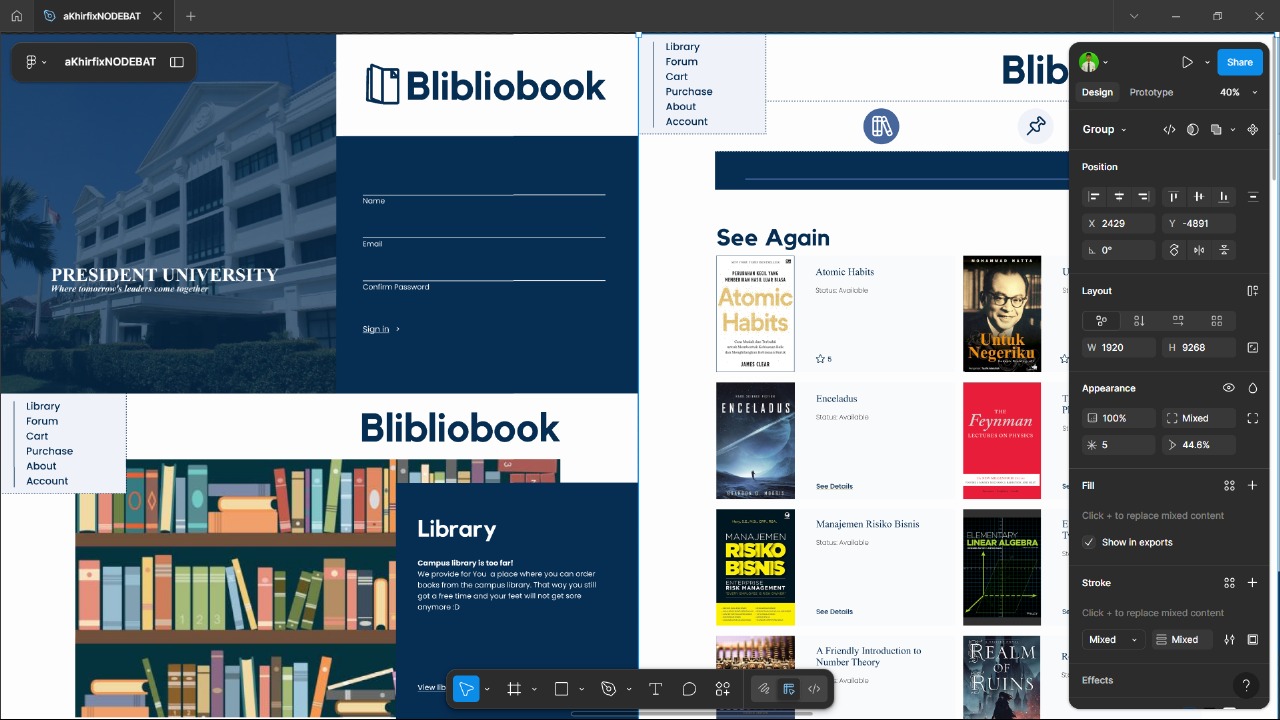This screenshot has height=720, width=1280.
Task: Open the Actions components icon in toolbar
Action: 722,689
